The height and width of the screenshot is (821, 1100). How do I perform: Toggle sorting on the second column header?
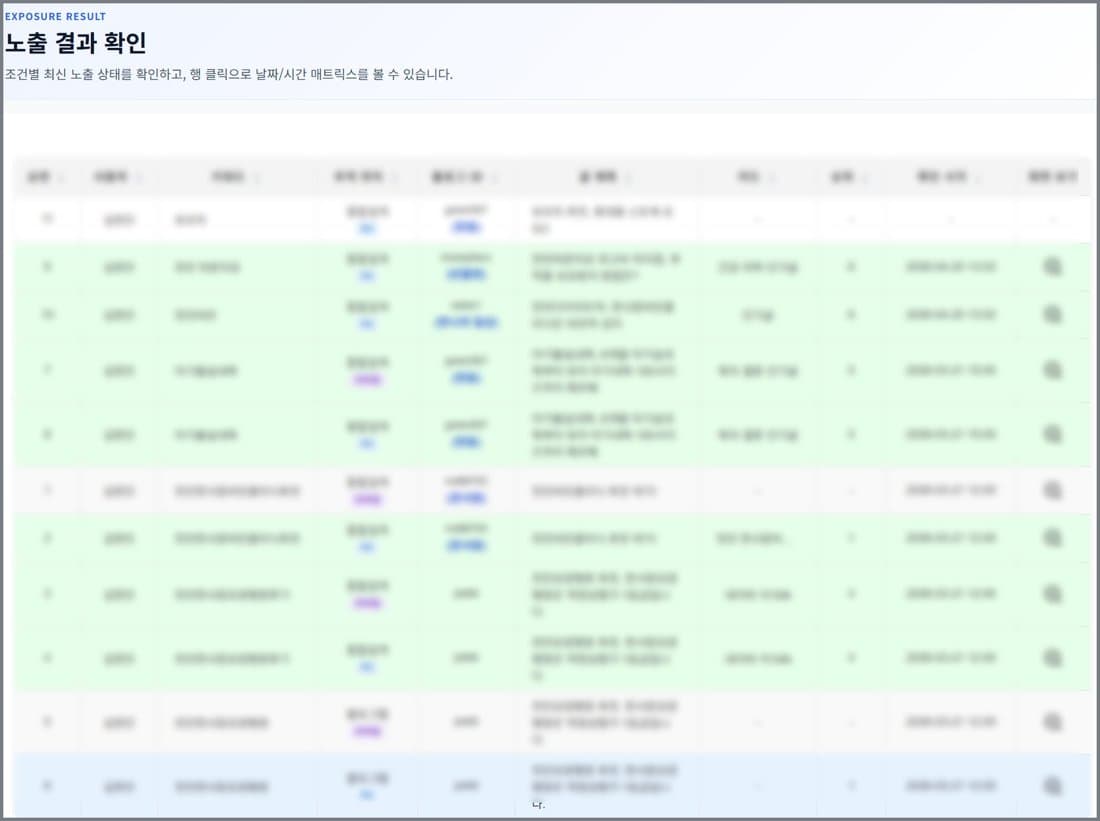pos(118,177)
